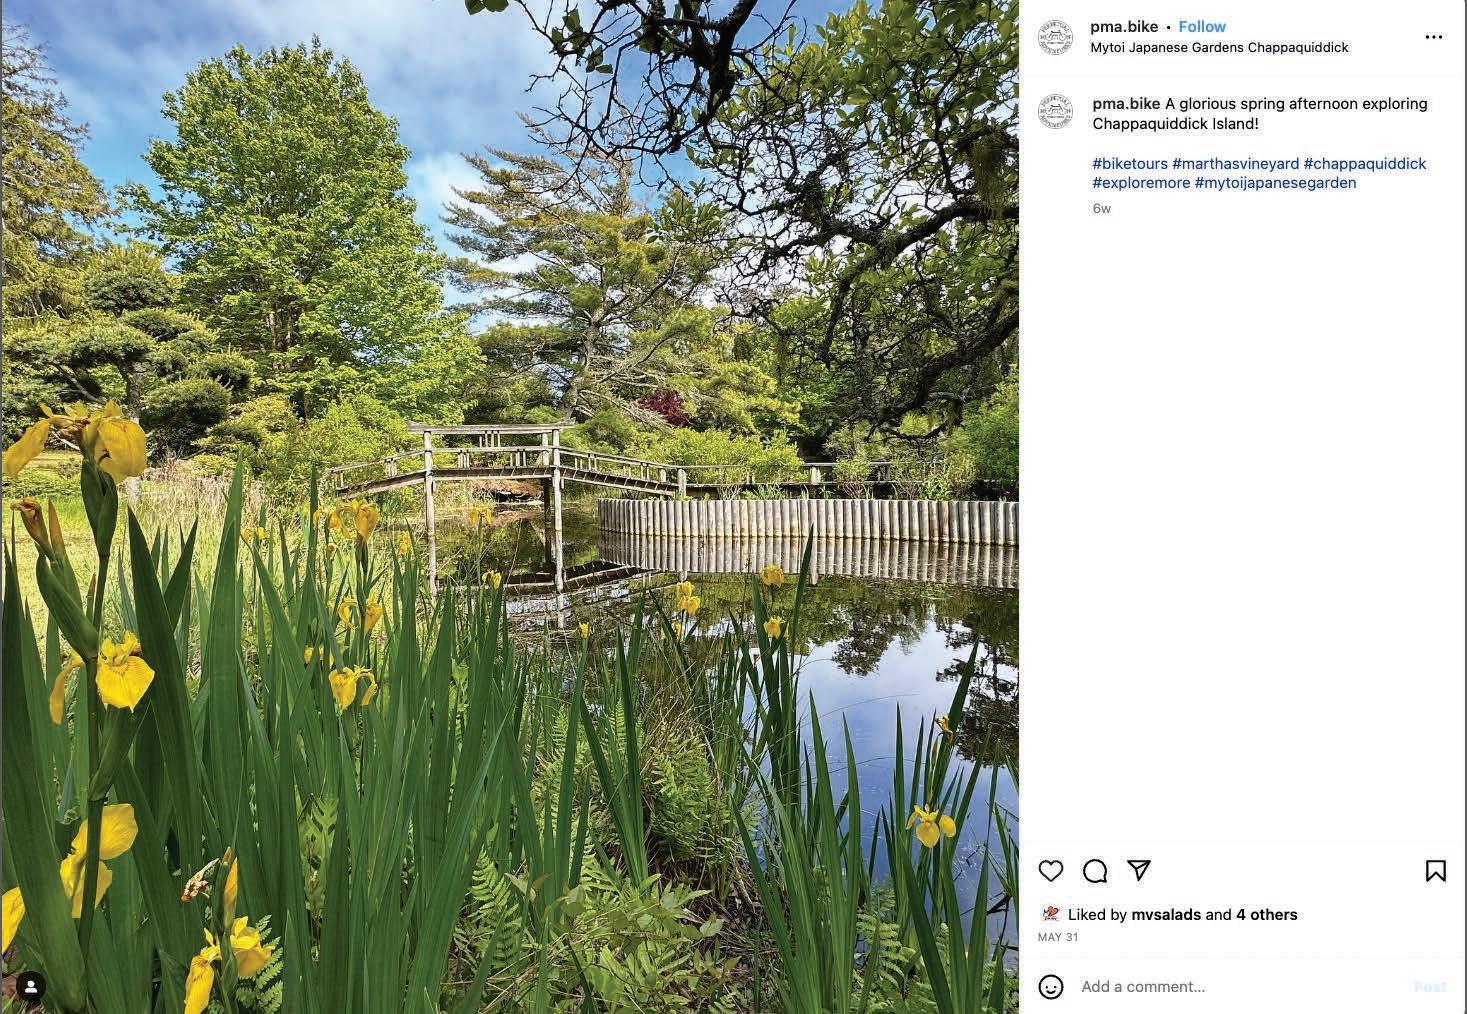Open Mytoi Japanese Gardens Chappaquiddick location
The image size is (1467, 1014).
1219,48
